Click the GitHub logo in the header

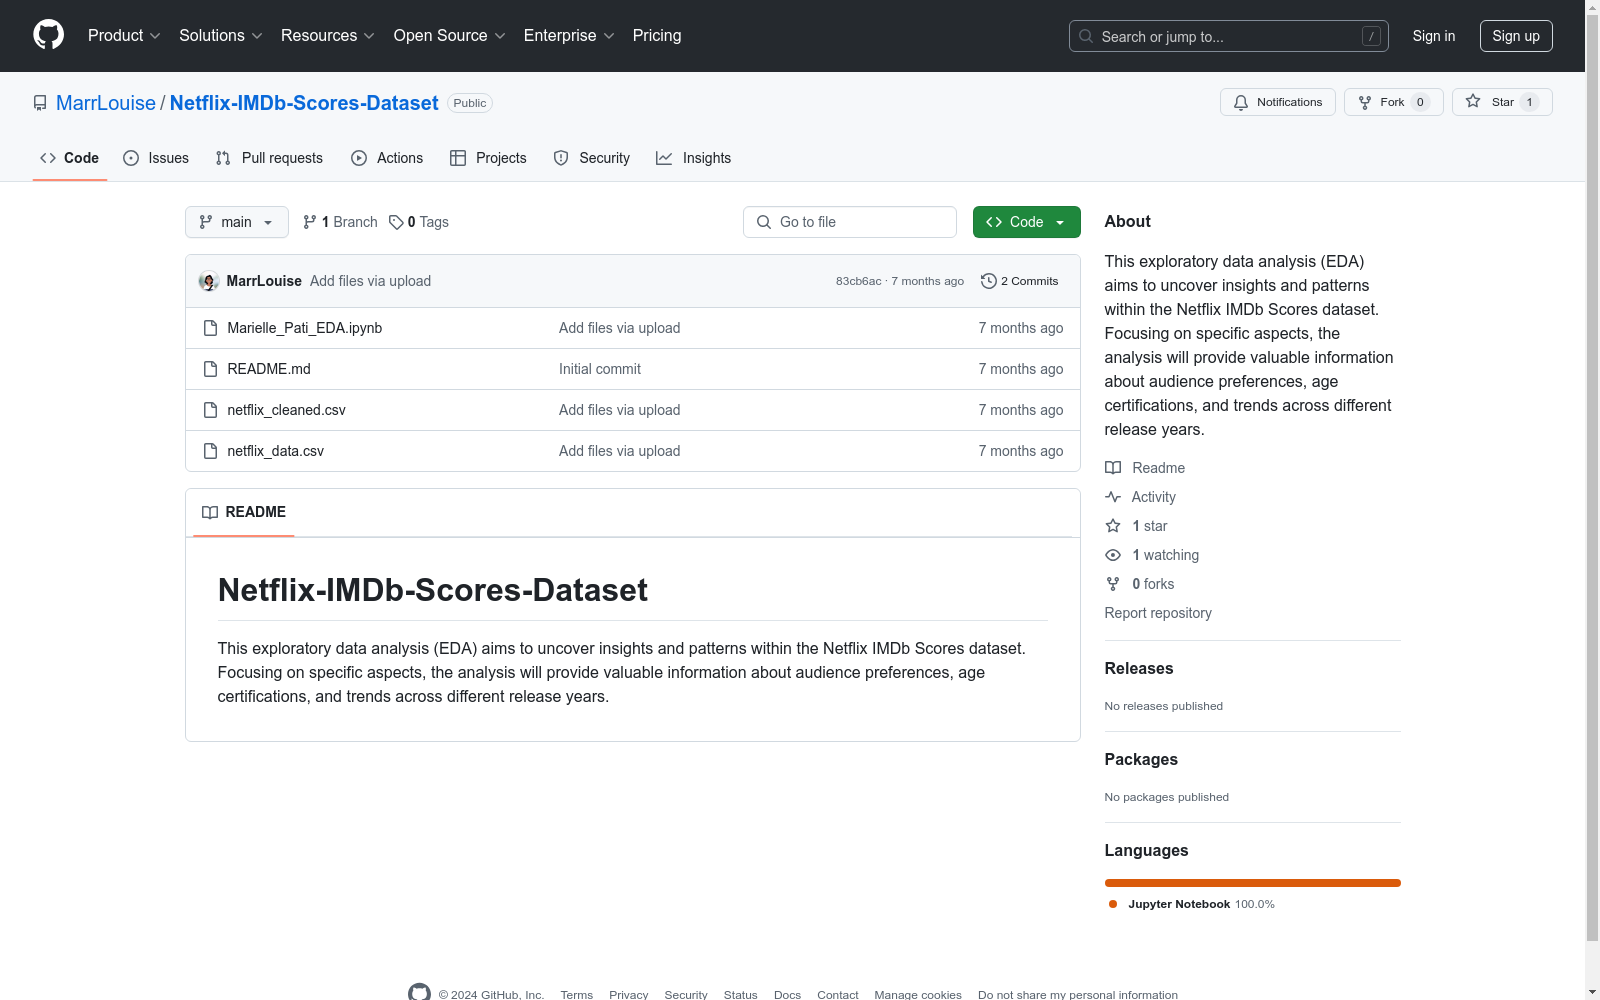point(48,35)
